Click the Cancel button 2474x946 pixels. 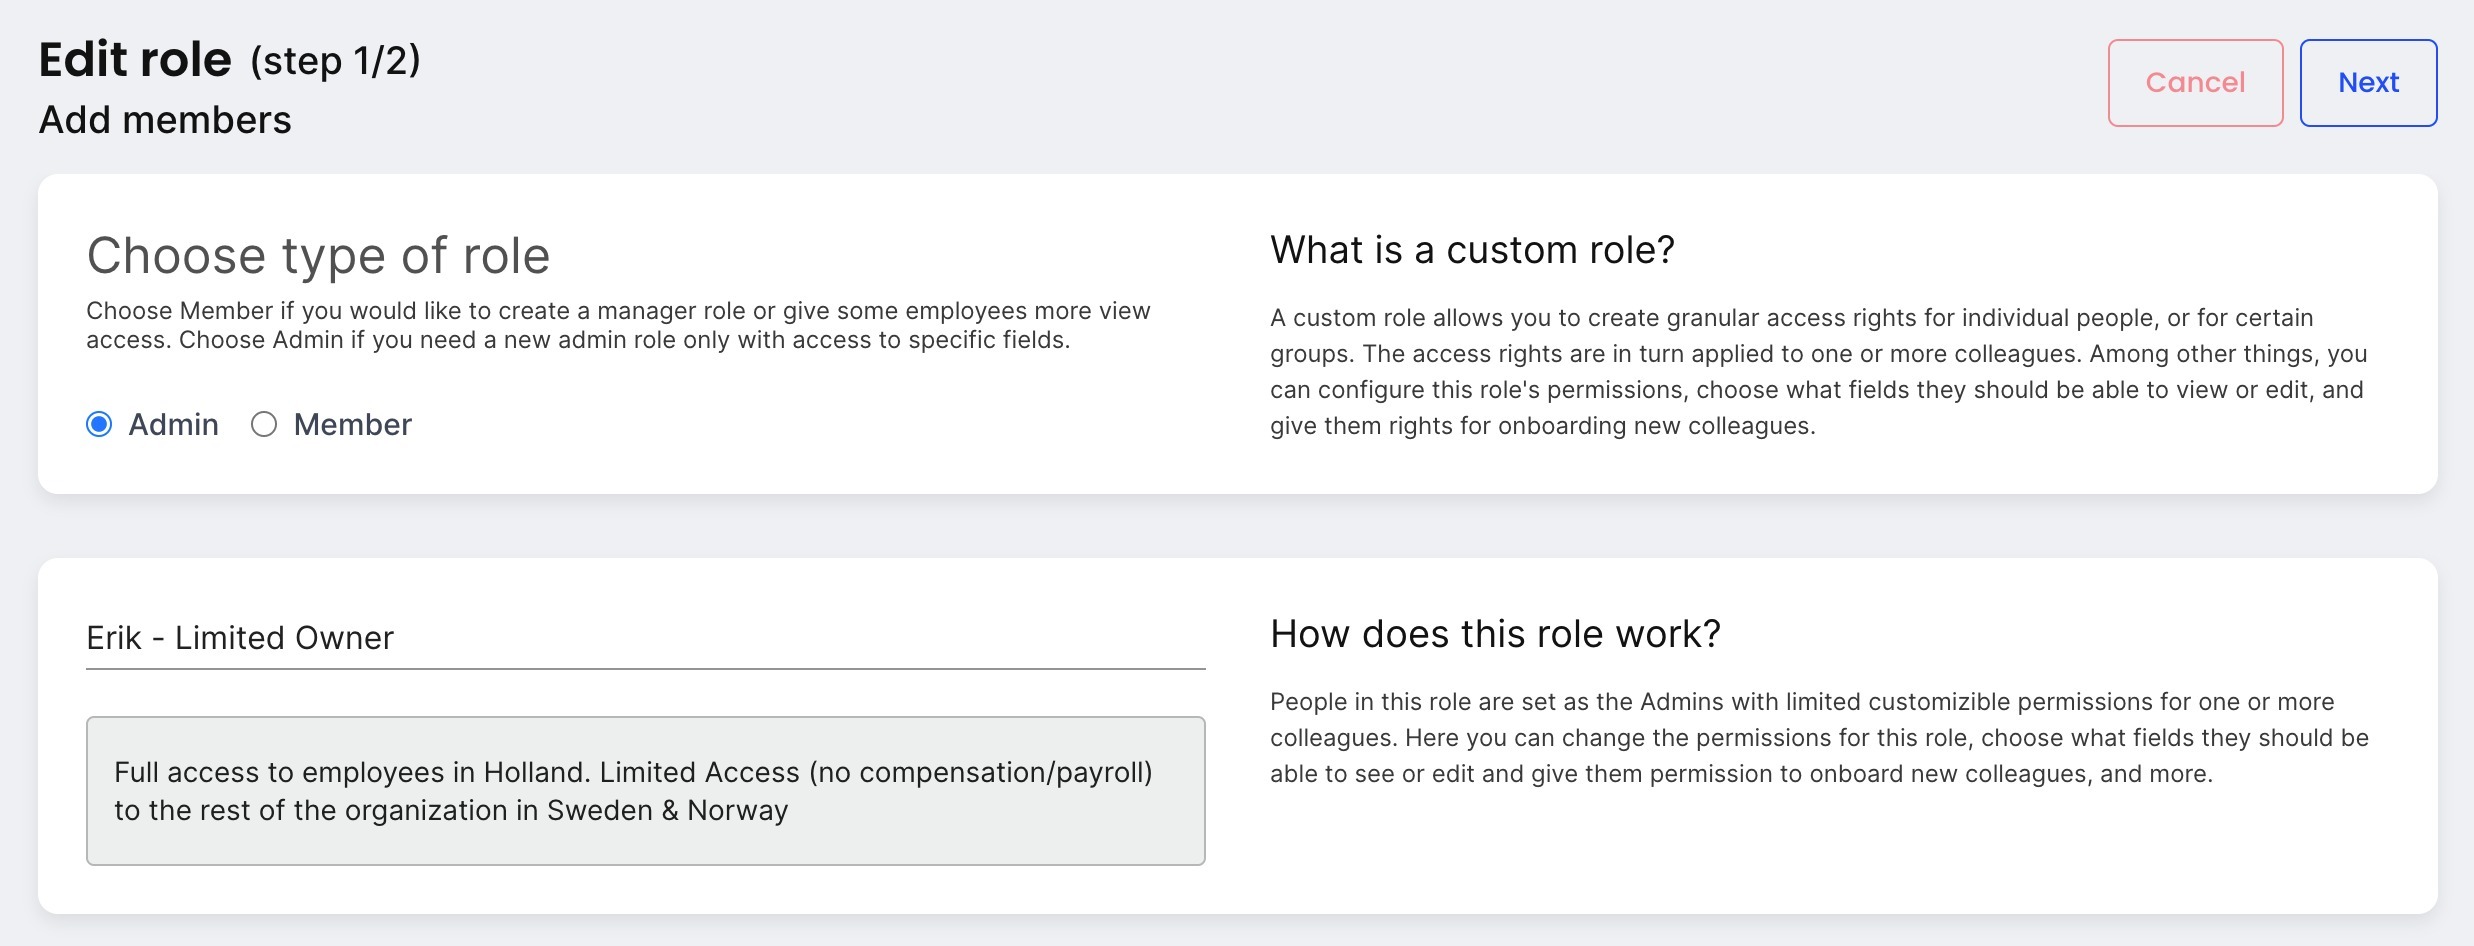tap(2195, 83)
